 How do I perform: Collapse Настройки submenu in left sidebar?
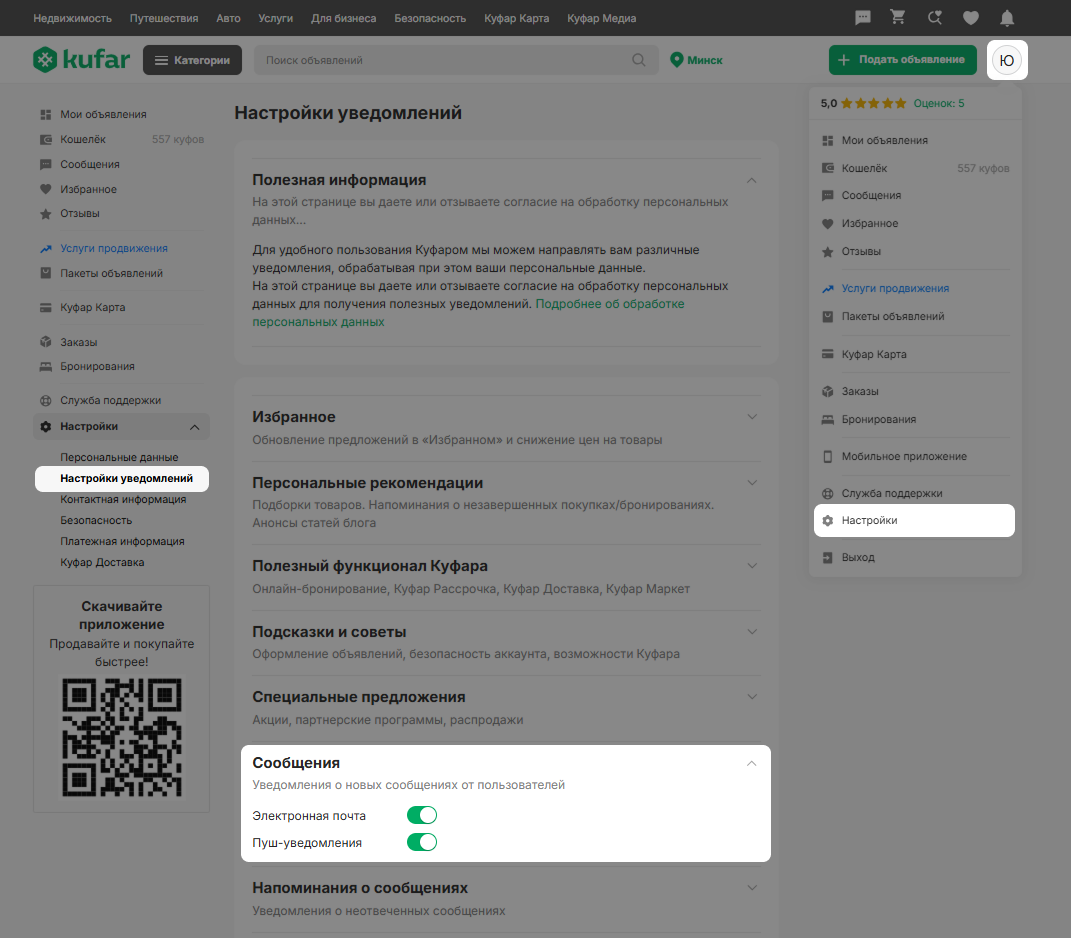[x=195, y=427]
